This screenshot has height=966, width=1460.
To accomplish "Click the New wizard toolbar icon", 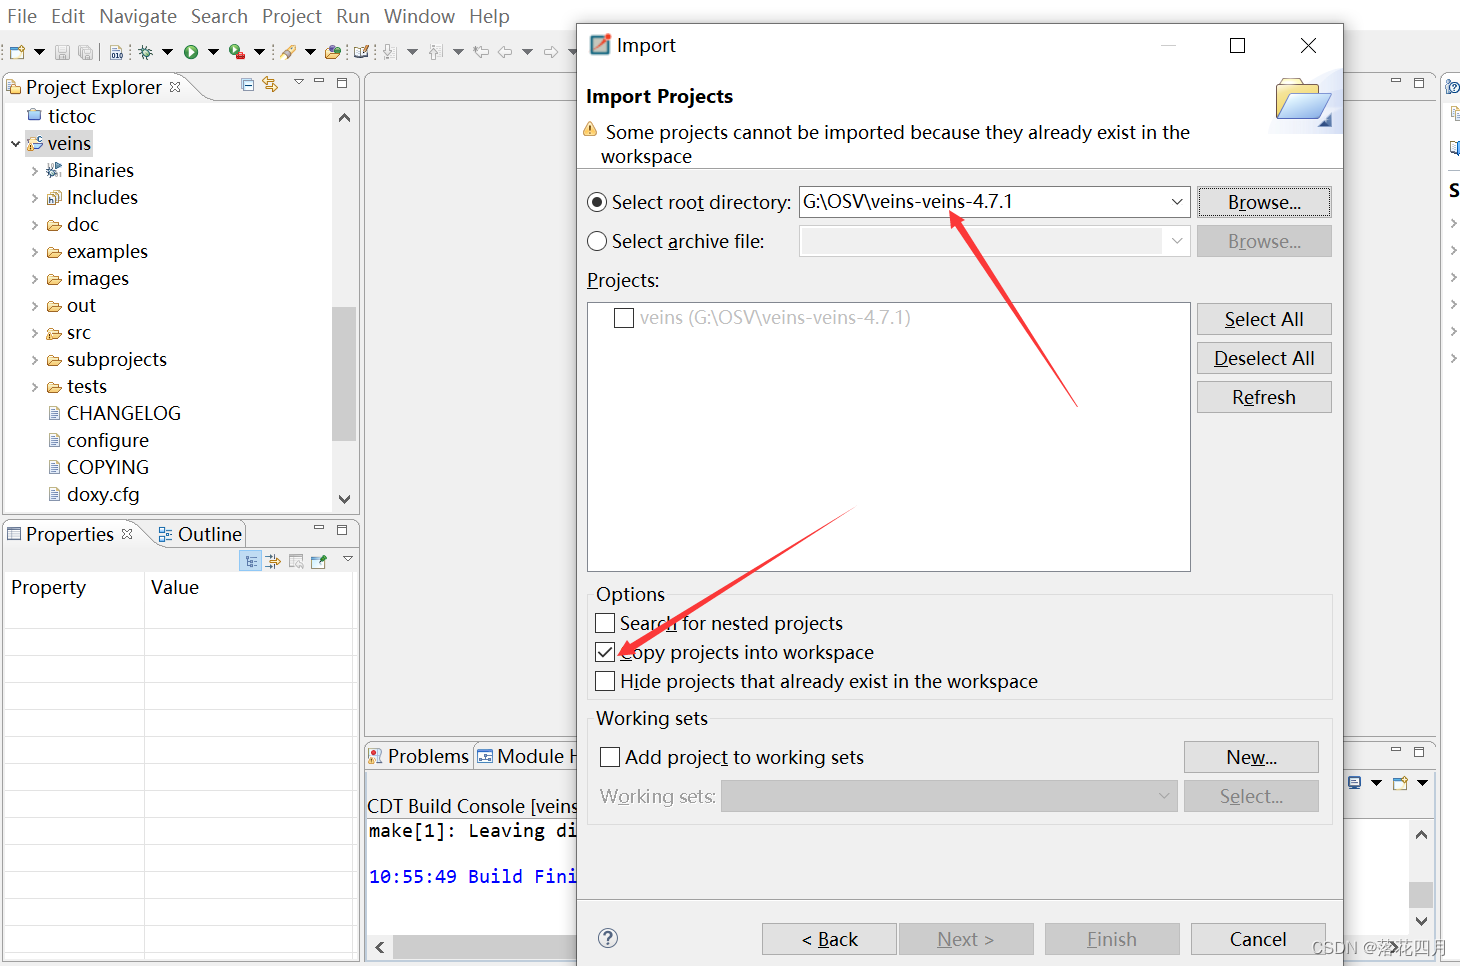I will [17, 52].
